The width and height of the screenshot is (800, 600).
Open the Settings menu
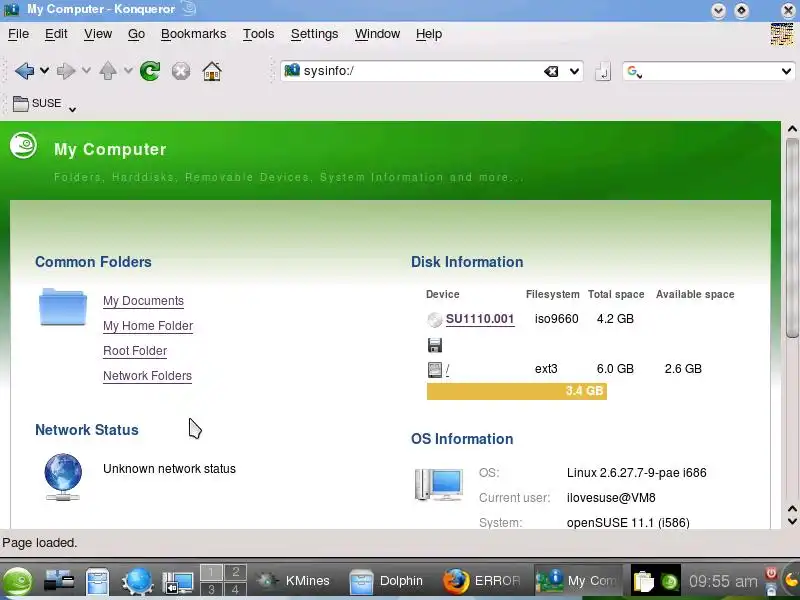[314, 34]
